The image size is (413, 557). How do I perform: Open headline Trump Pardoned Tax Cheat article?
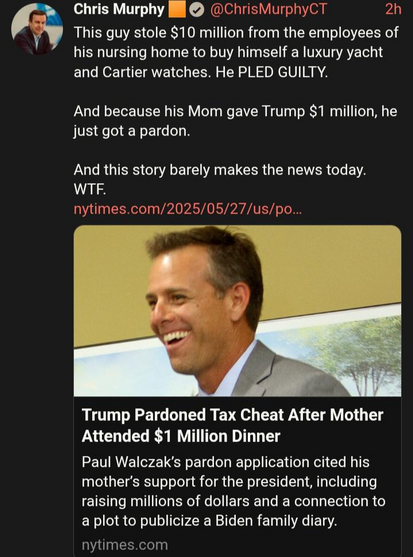pyautogui.click(x=232, y=425)
